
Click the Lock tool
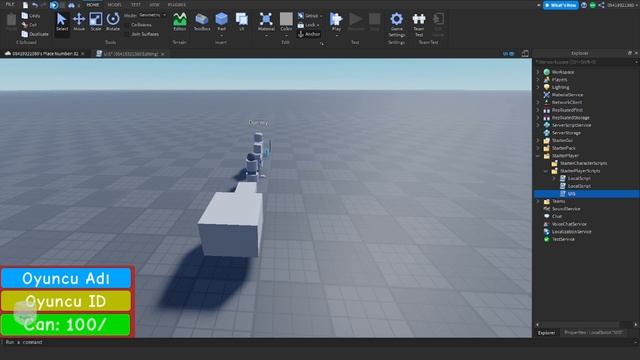coord(308,25)
